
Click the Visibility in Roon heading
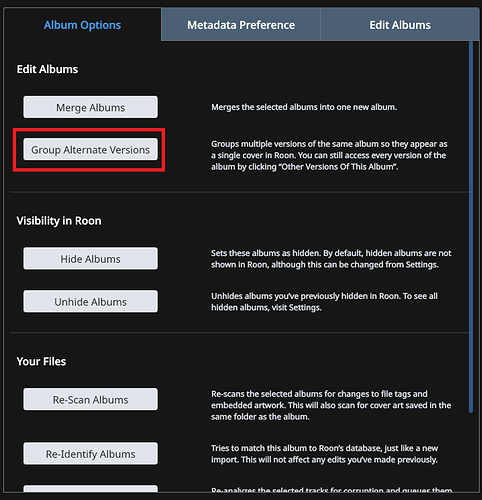pos(59,221)
